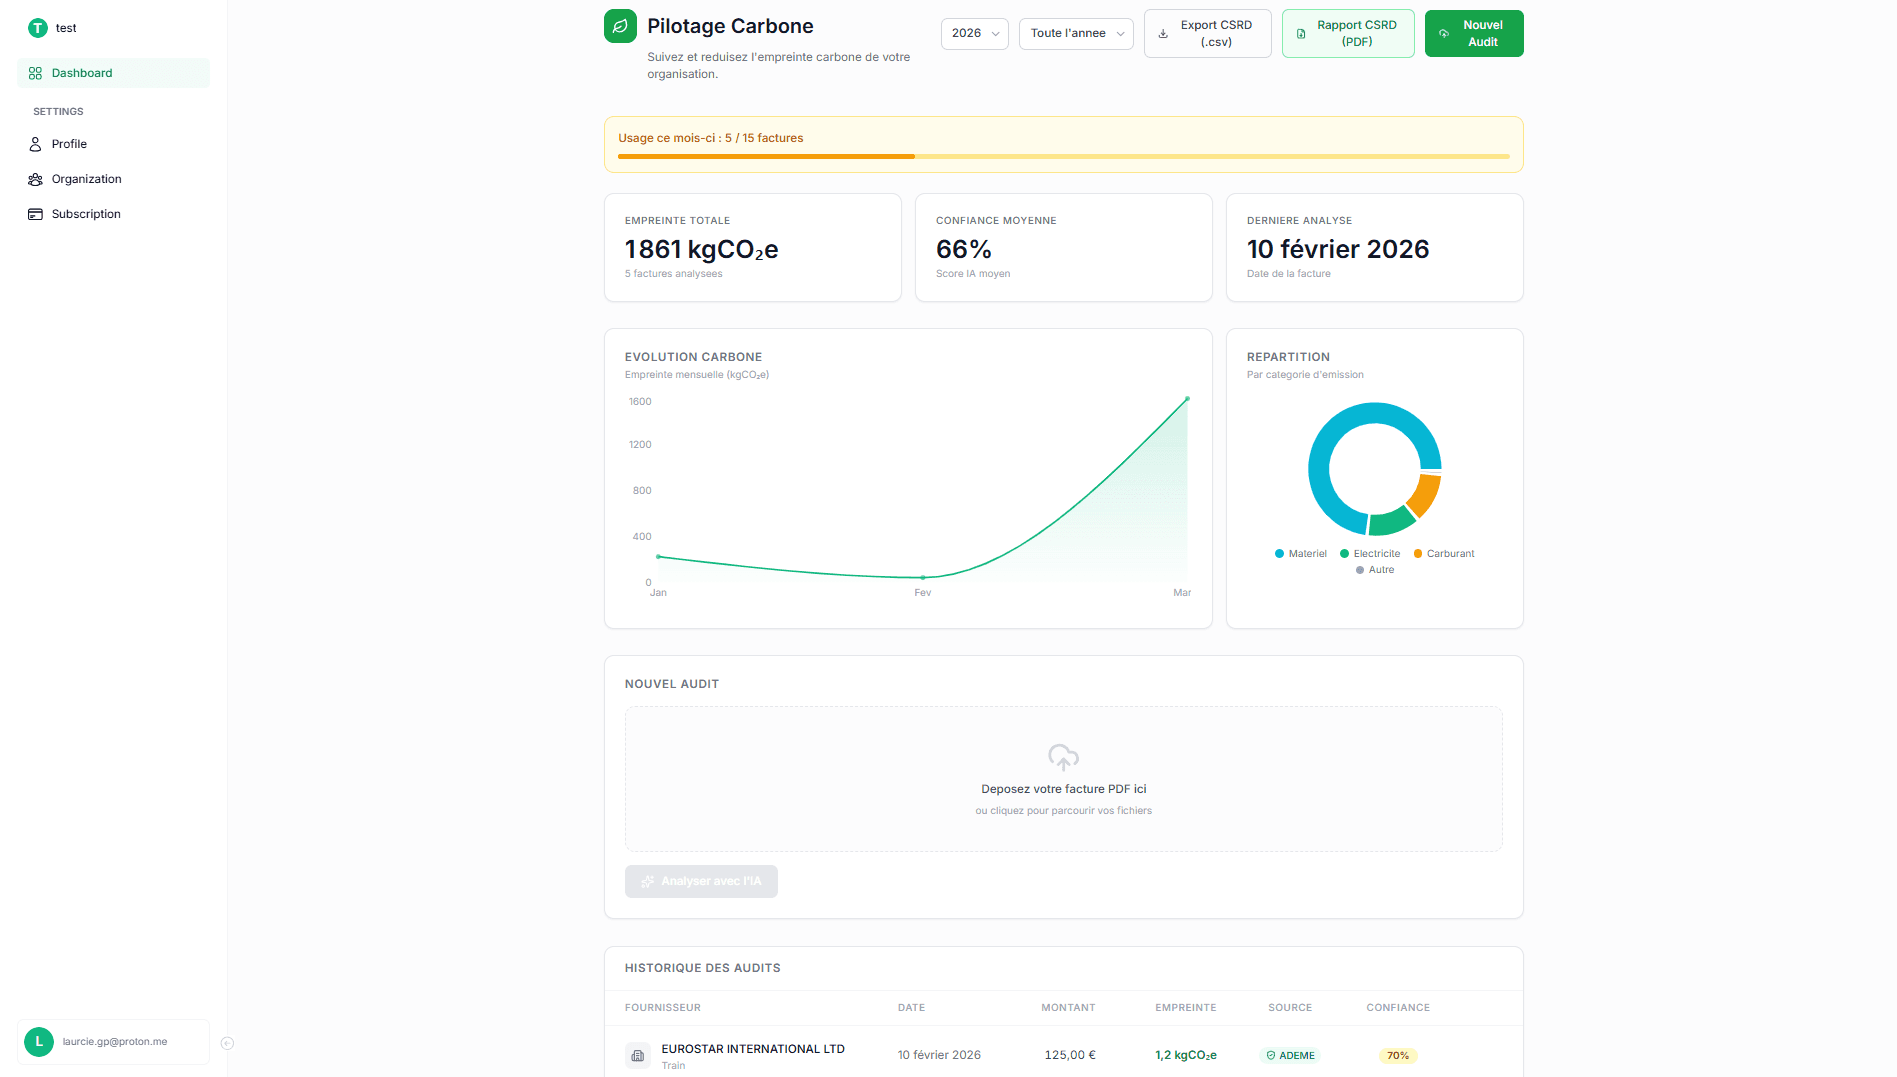Toggle the Electricite legend entry
The height and width of the screenshot is (1077, 1897).
(1370, 554)
